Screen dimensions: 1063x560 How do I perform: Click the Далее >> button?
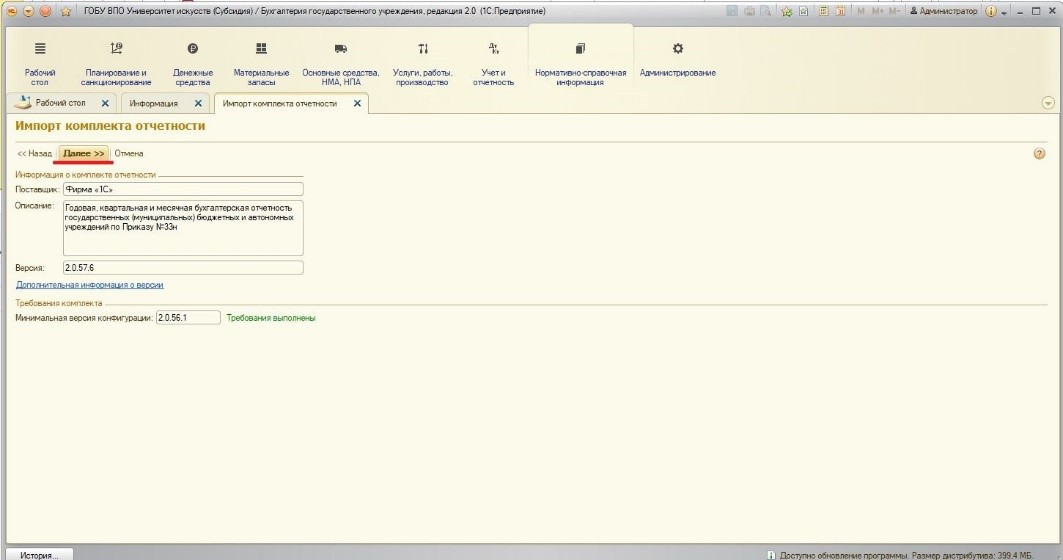[x=83, y=154]
